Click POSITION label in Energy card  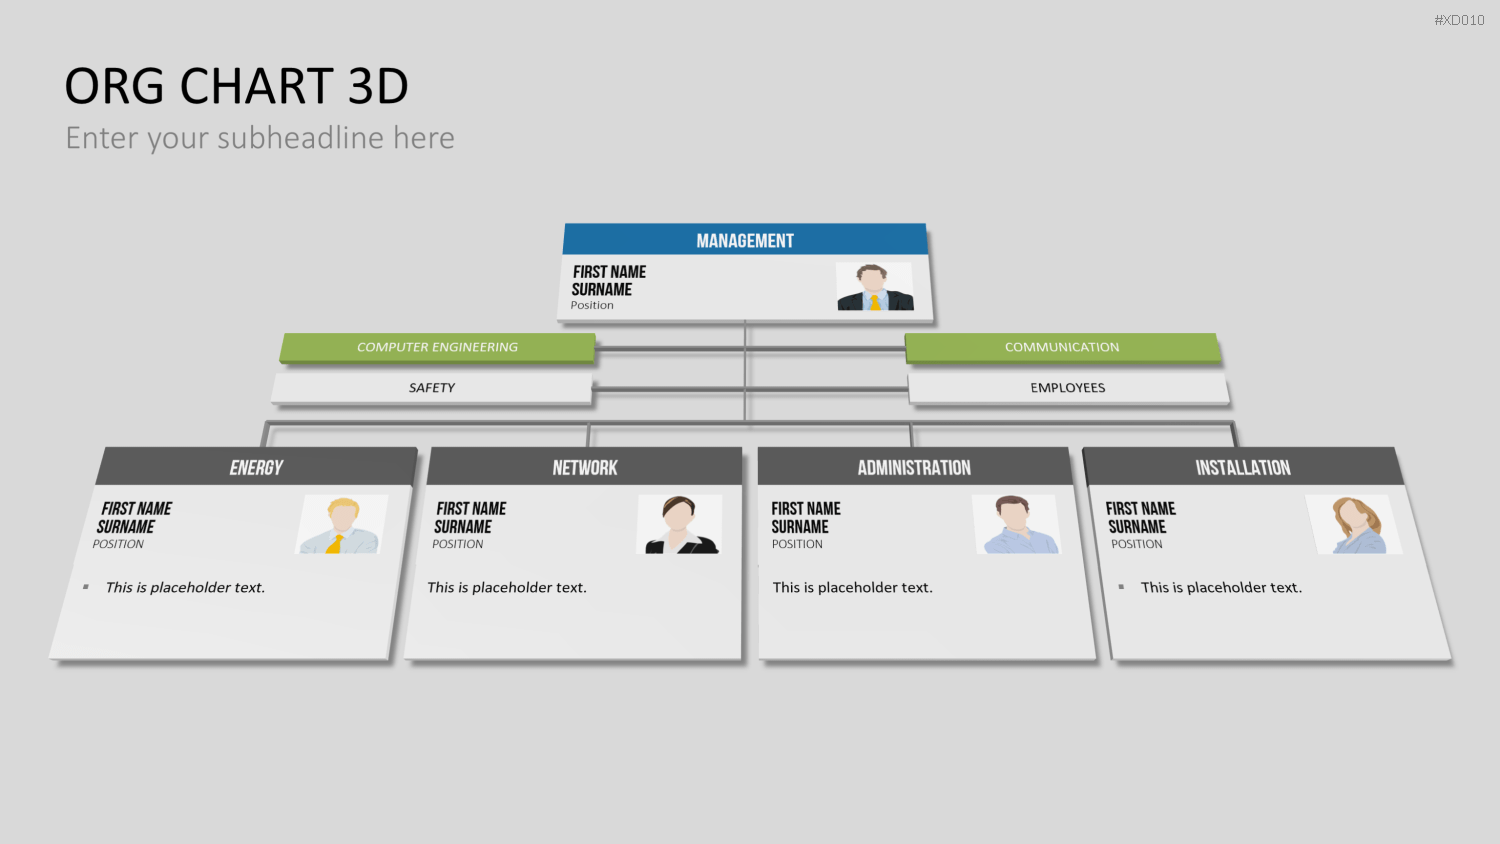point(118,544)
